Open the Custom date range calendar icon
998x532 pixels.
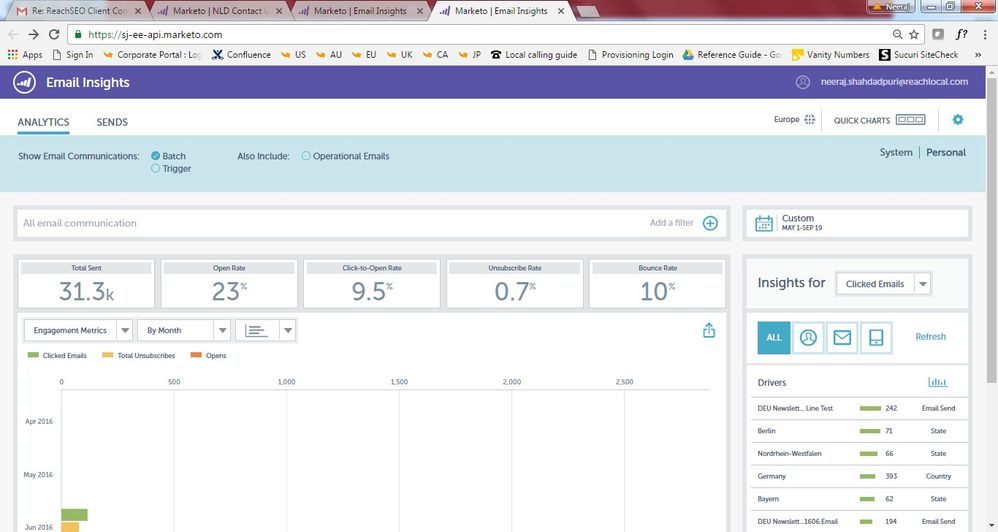tap(764, 223)
